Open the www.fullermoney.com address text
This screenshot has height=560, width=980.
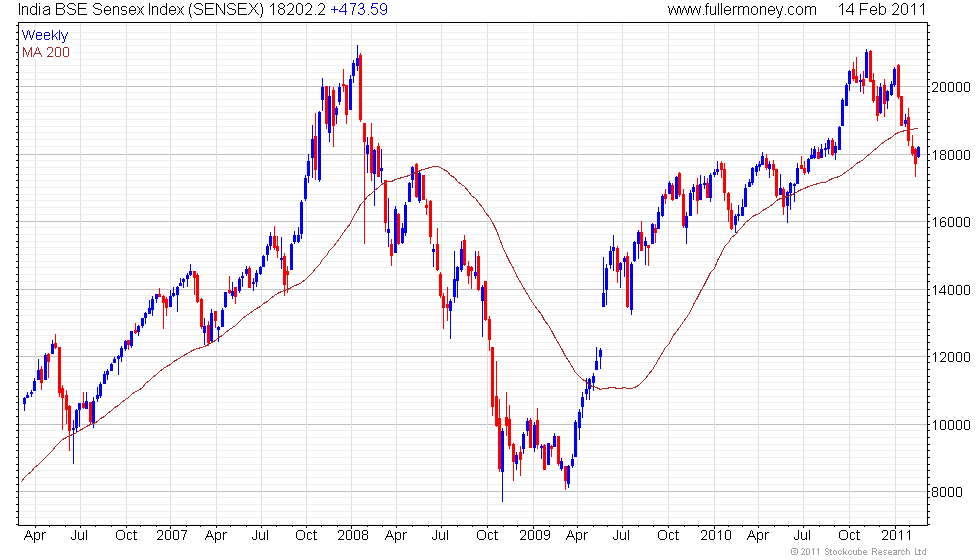(x=742, y=9)
